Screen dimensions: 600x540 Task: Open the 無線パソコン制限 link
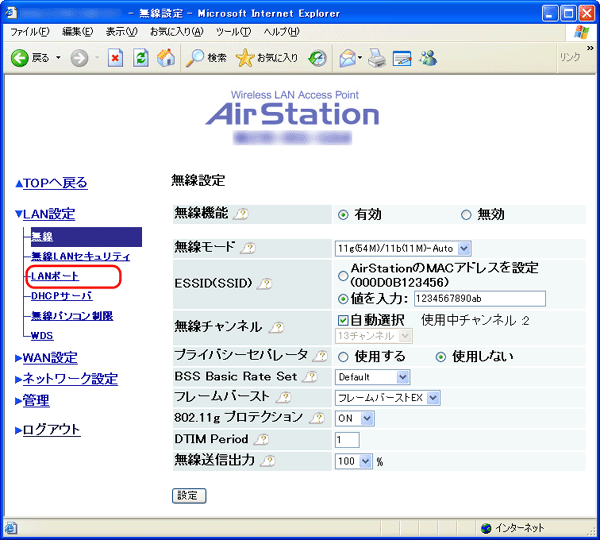point(72,316)
